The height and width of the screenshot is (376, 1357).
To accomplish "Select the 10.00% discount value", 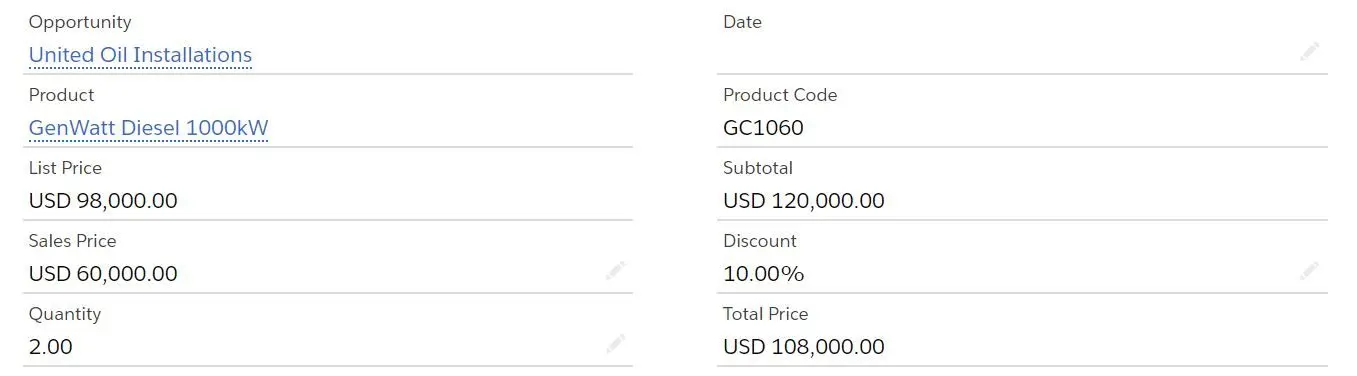I will click(763, 274).
